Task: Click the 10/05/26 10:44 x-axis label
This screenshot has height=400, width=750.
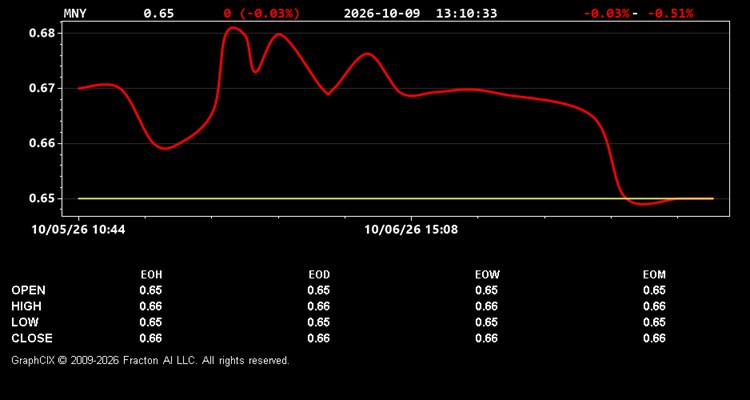Action: coord(78,230)
